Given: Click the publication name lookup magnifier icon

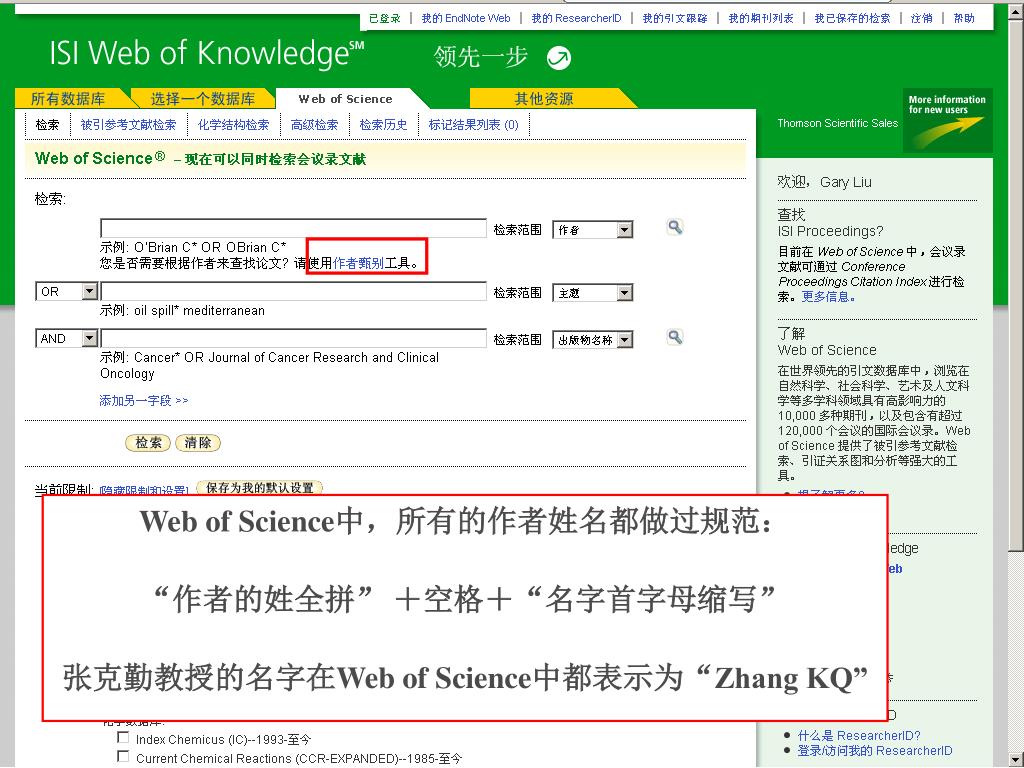Looking at the screenshot, I should (x=675, y=337).
